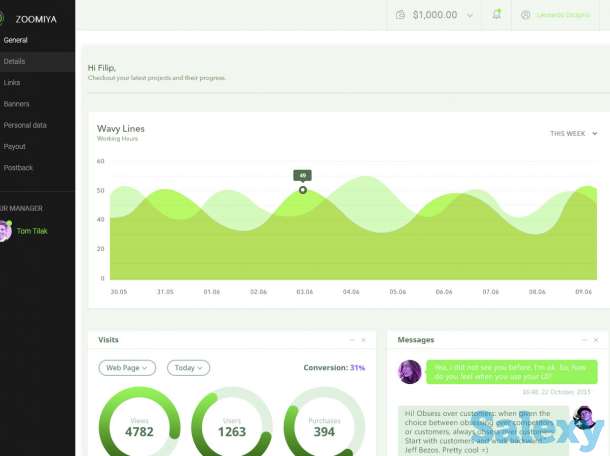610x456 pixels.
Task: Click the message sender avatar on right
Action: click(x=584, y=417)
